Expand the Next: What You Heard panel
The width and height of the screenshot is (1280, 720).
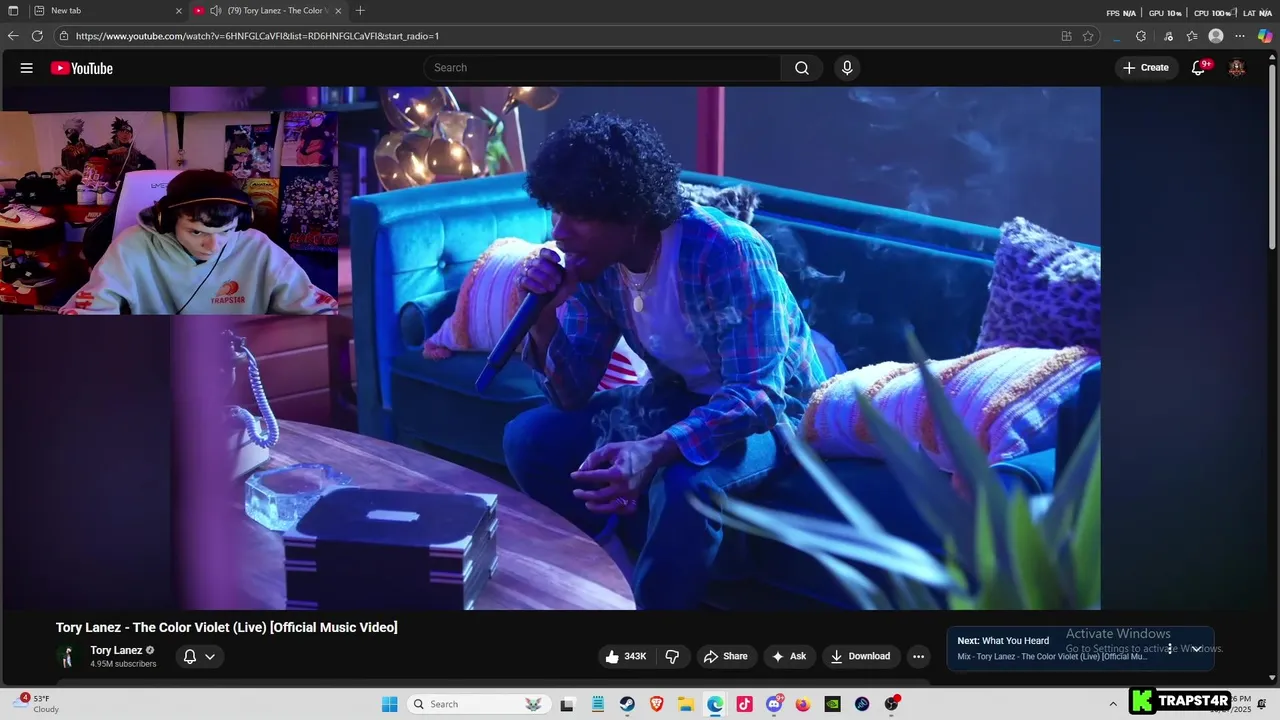coord(1196,649)
